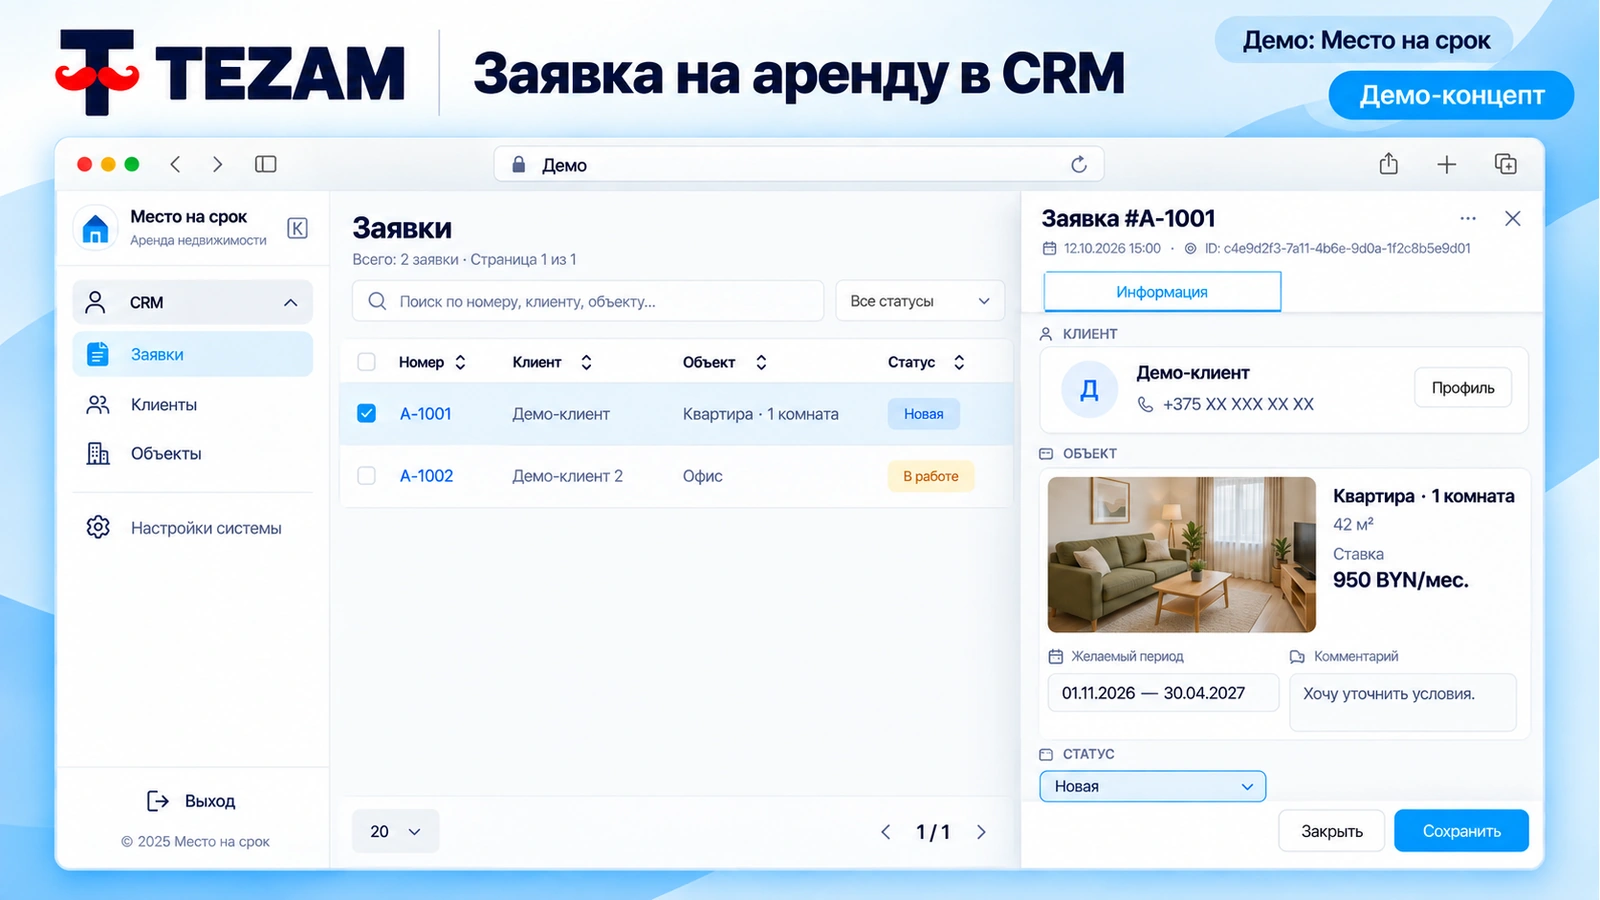Open Настройки системы in the sidebar
The height and width of the screenshot is (900, 1600).
[x=193, y=527]
